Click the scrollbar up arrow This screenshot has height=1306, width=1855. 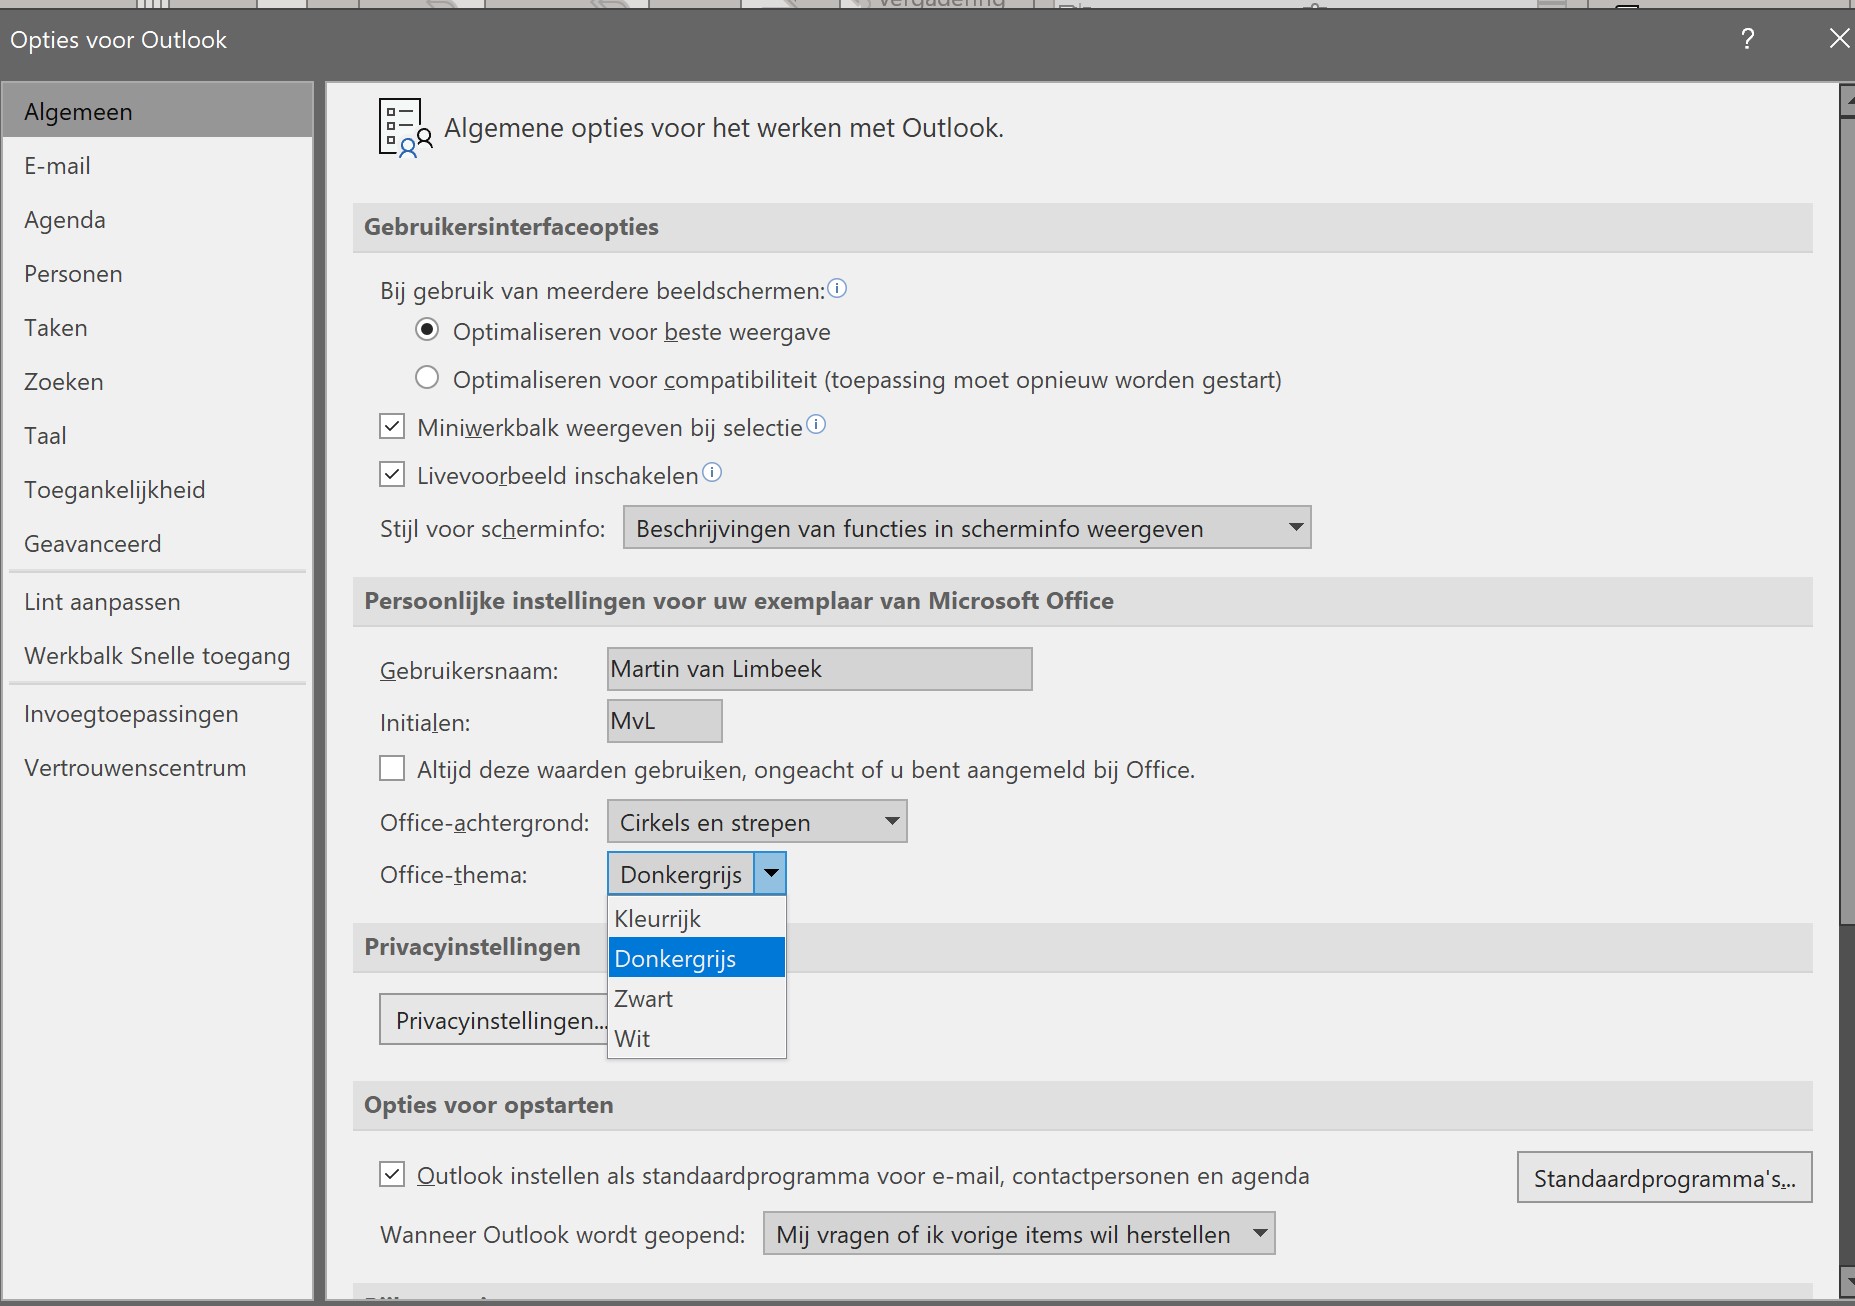[x=1848, y=101]
